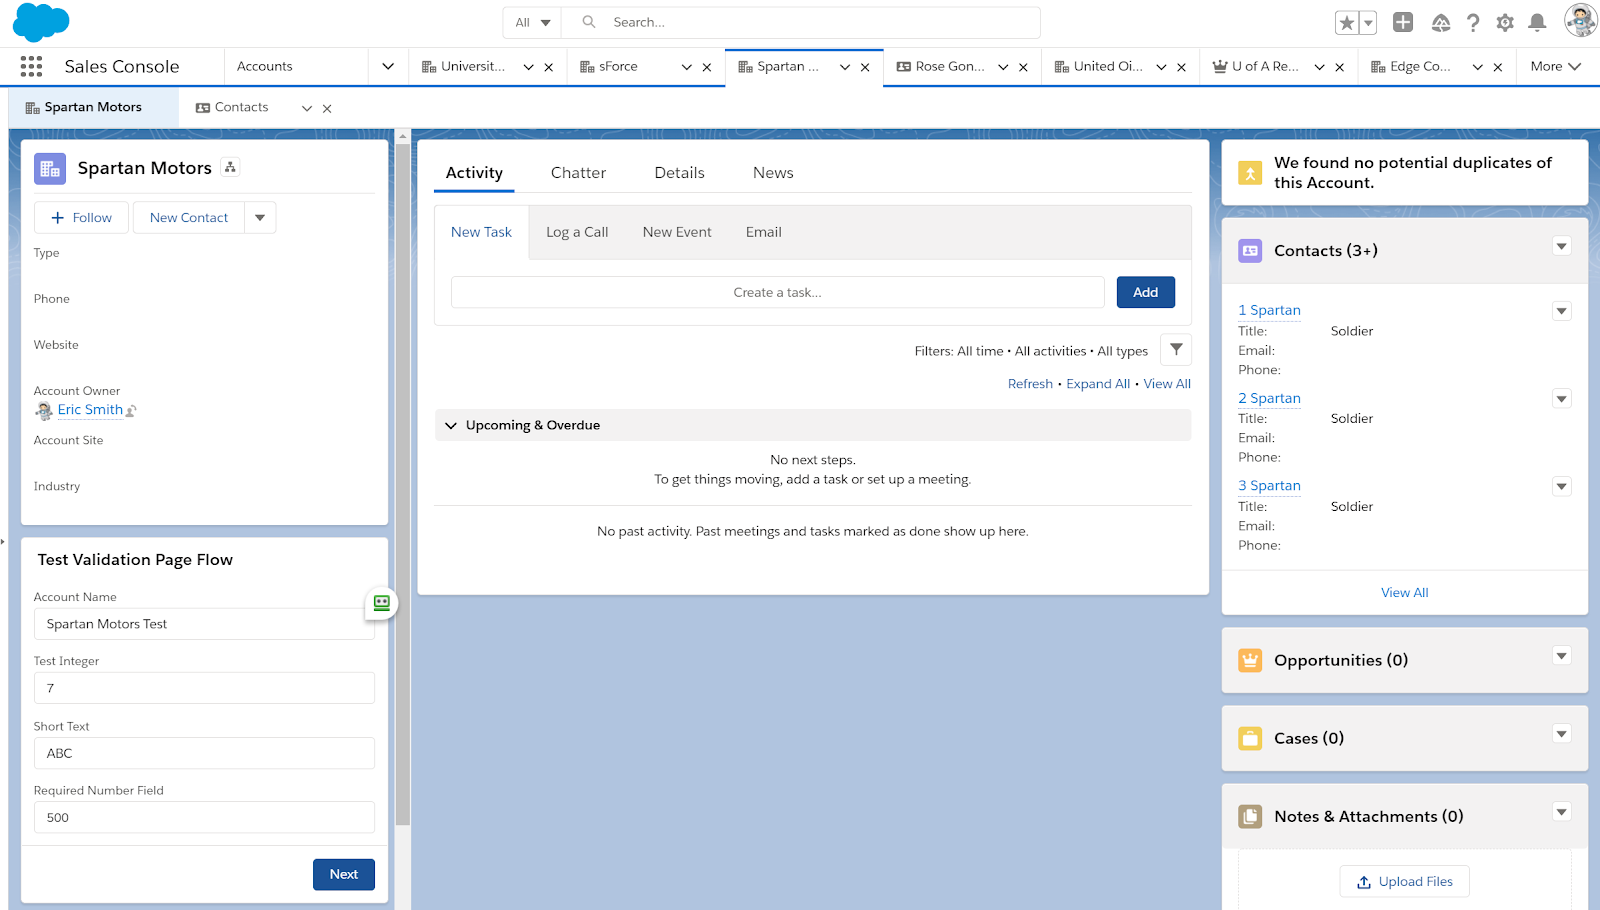Select the New Event tab
This screenshot has width=1600, height=910.
pos(677,232)
